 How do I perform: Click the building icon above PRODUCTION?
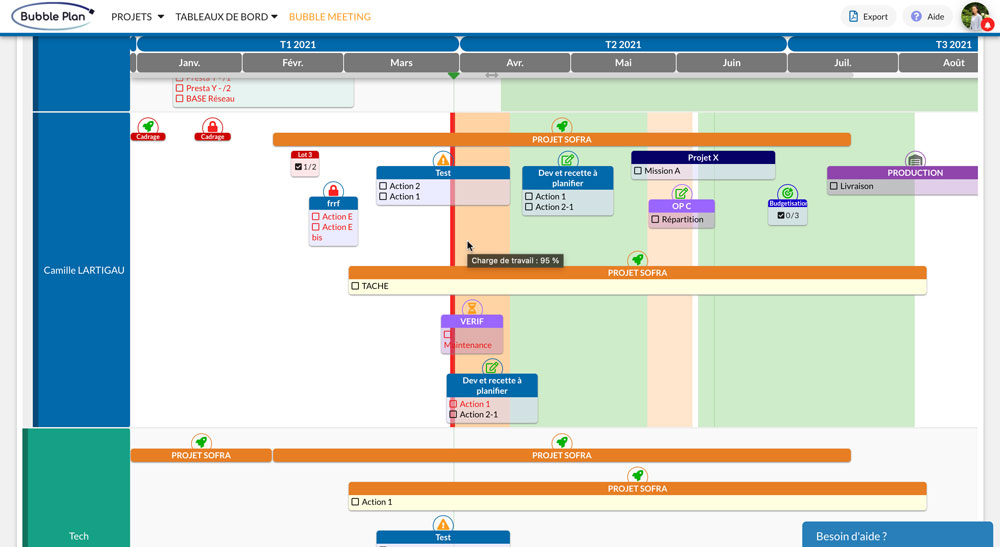pos(915,159)
